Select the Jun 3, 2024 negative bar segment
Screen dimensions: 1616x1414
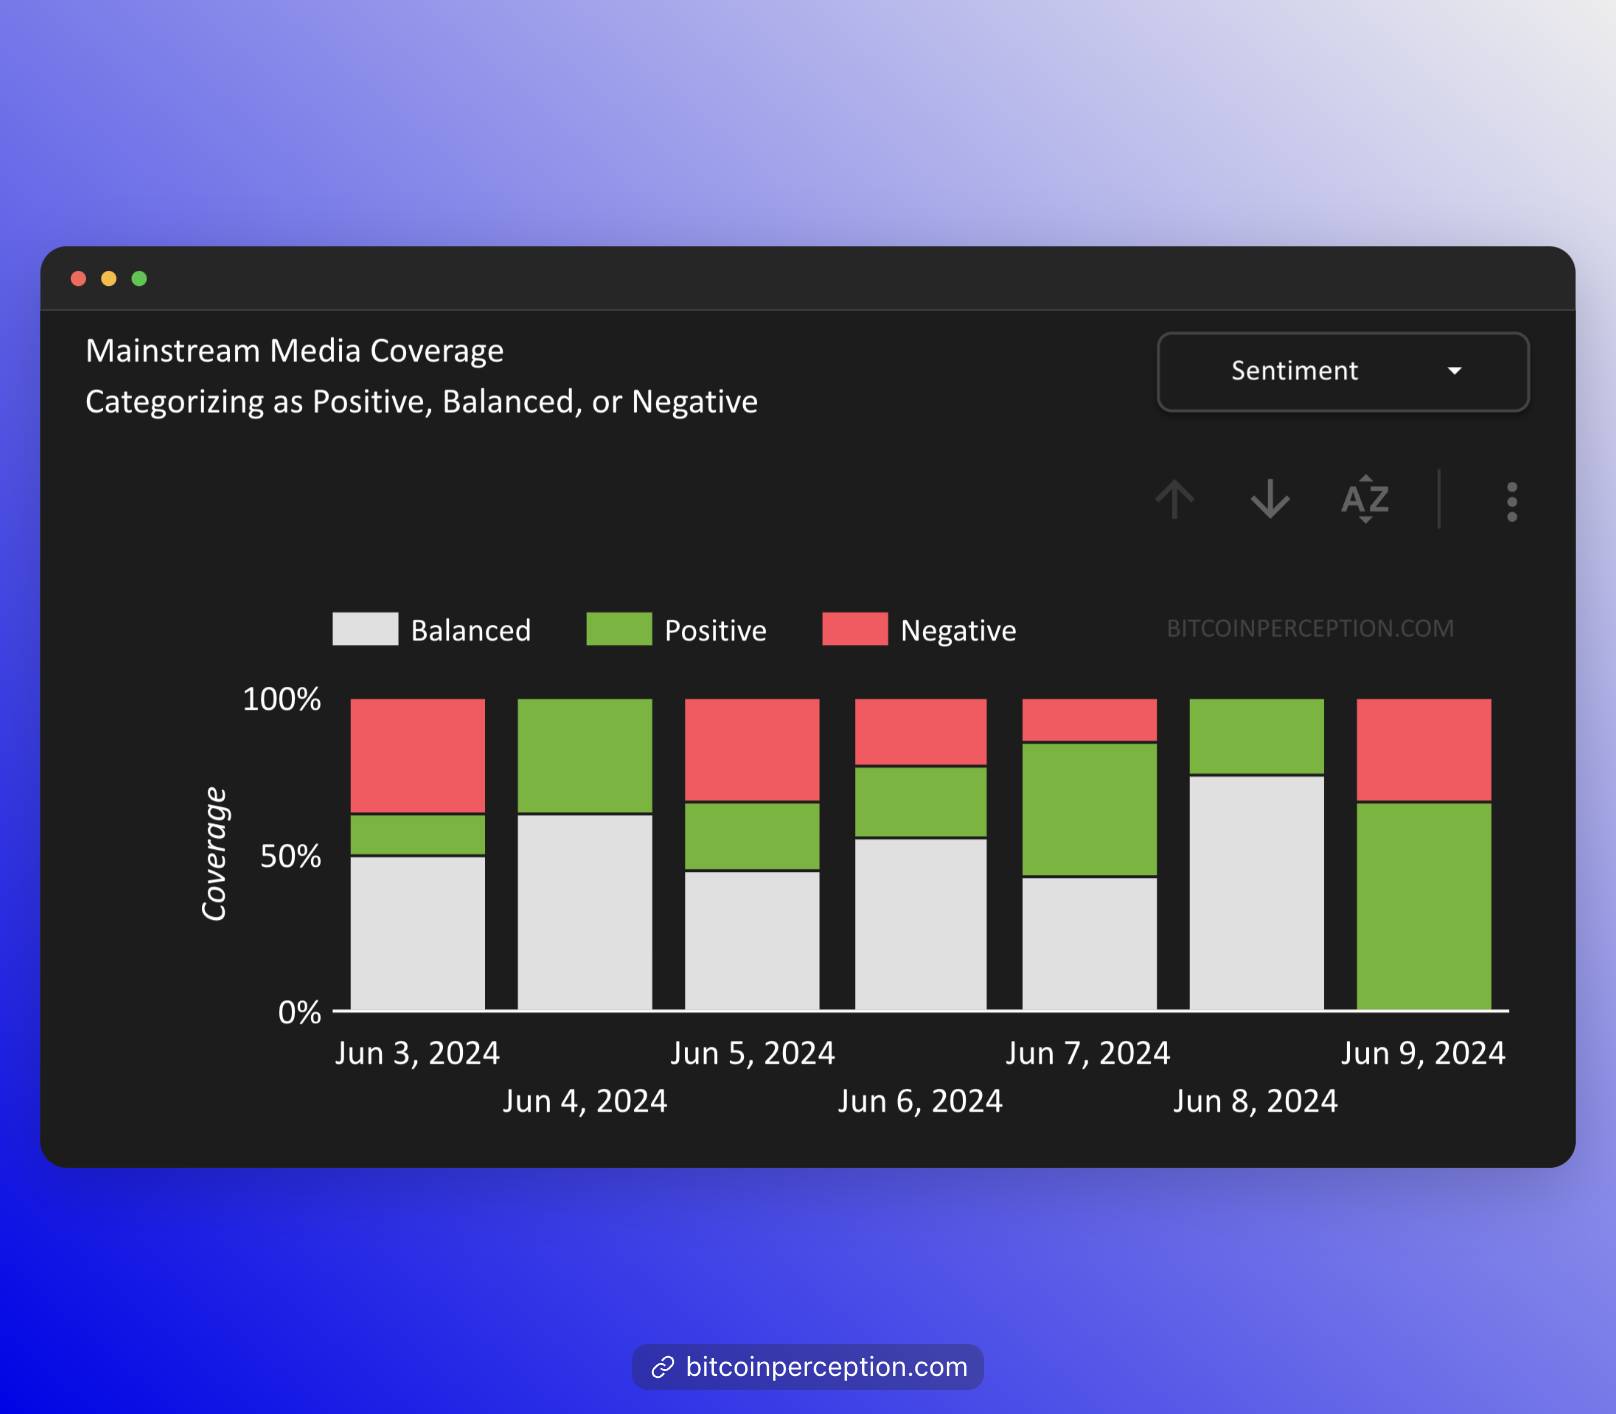pyautogui.click(x=418, y=755)
